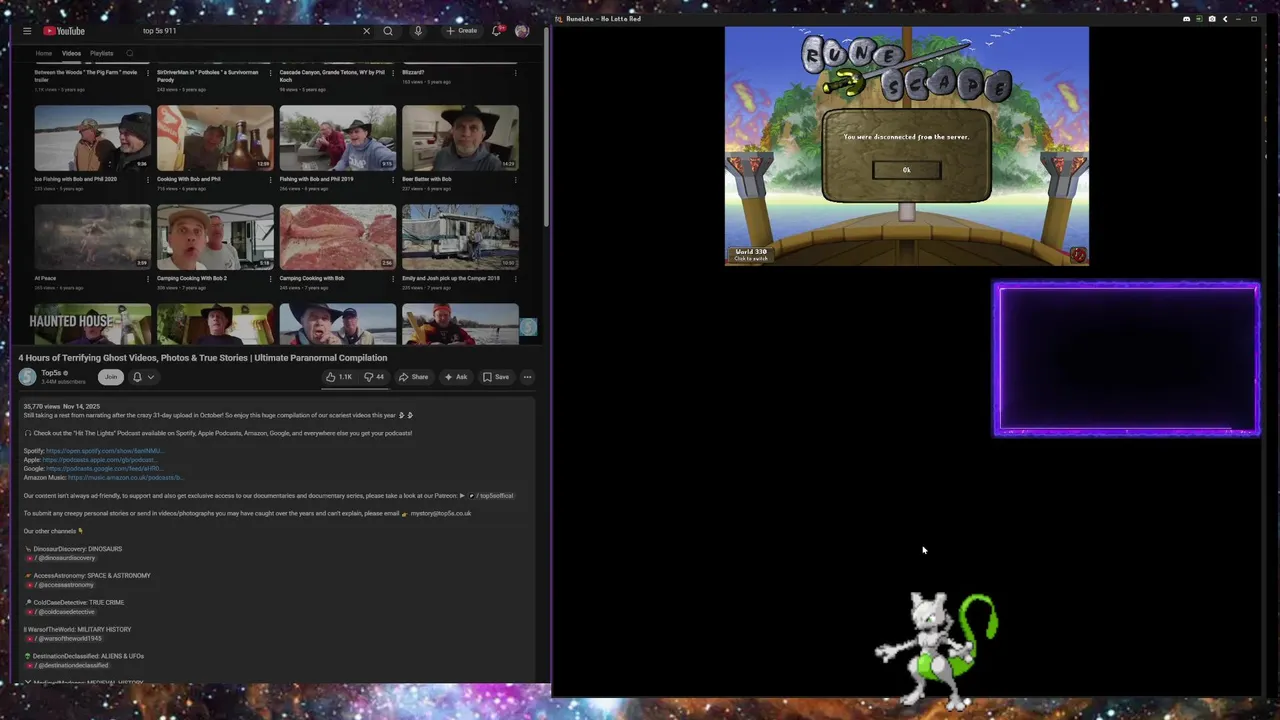The width and height of the screenshot is (1280, 720).
Task: Switch to the channel Home tab
Action: (44, 53)
